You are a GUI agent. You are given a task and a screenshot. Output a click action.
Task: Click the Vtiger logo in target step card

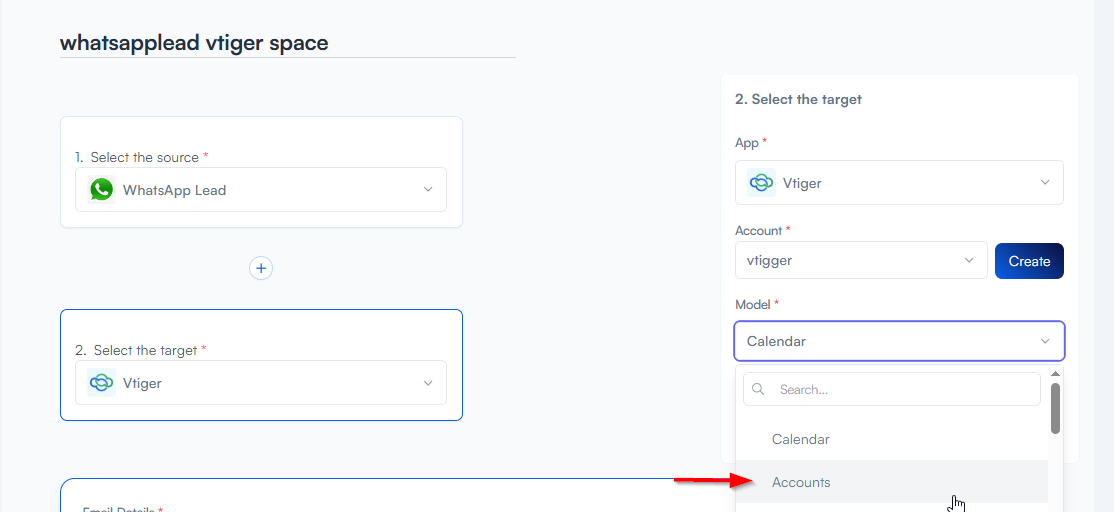[102, 383]
